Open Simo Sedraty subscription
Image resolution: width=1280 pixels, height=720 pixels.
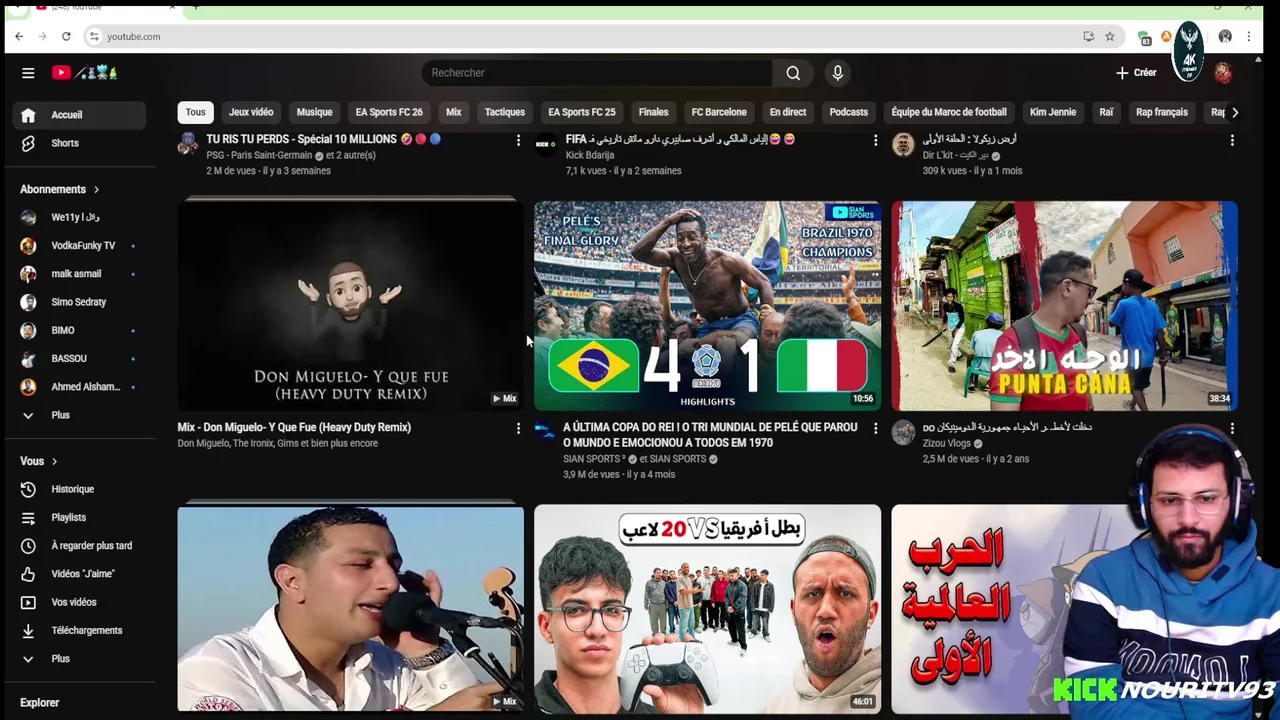pyautogui.click(x=80, y=302)
